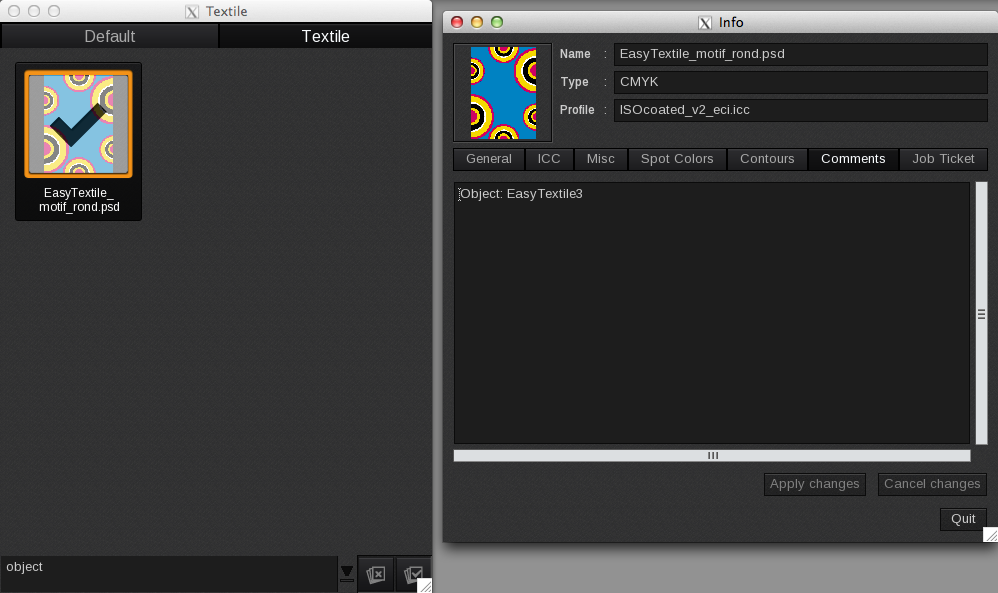The width and height of the screenshot is (998, 593).
Task: Open the Spot Colors tab
Action: tap(677, 159)
